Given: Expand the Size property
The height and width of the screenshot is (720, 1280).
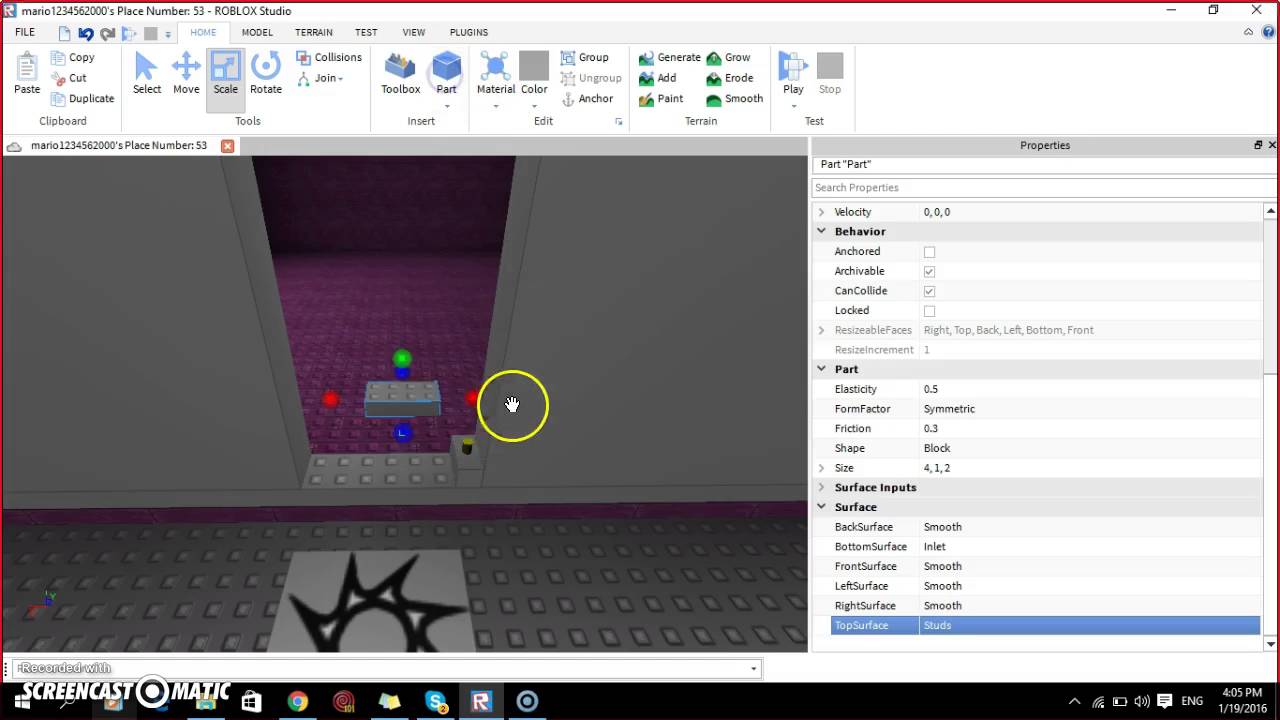Looking at the screenshot, I should pyautogui.click(x=822, y=468).
